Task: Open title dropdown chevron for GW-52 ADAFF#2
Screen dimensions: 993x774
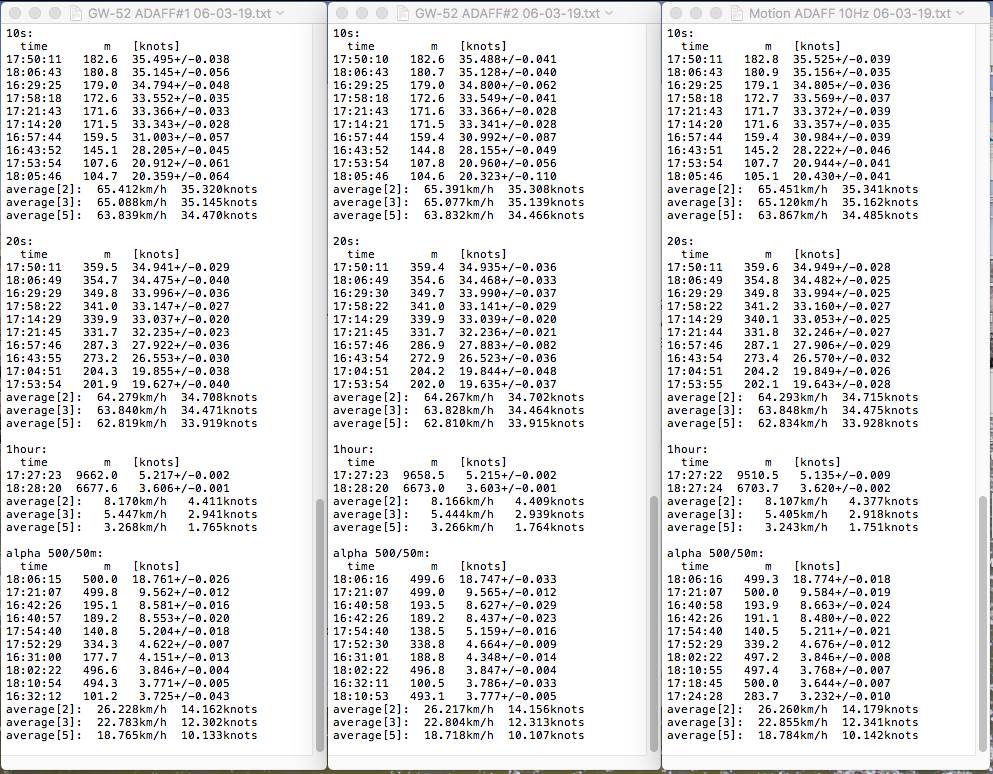Action: 608,14
